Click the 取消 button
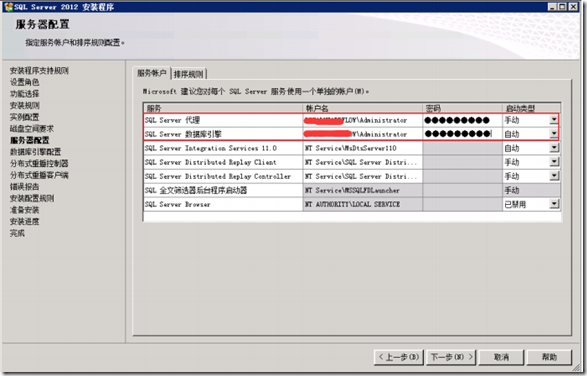 [501, 357]
